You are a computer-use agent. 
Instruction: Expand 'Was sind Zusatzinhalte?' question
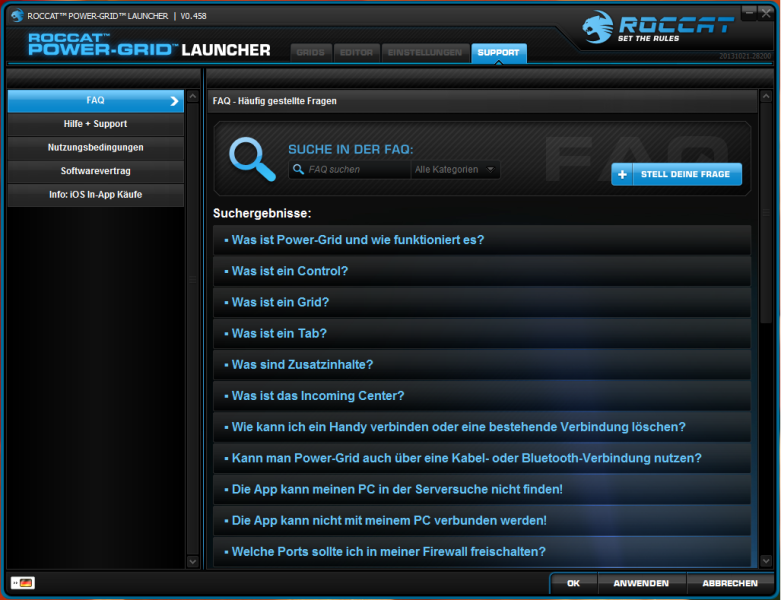(x=482, y=365)
